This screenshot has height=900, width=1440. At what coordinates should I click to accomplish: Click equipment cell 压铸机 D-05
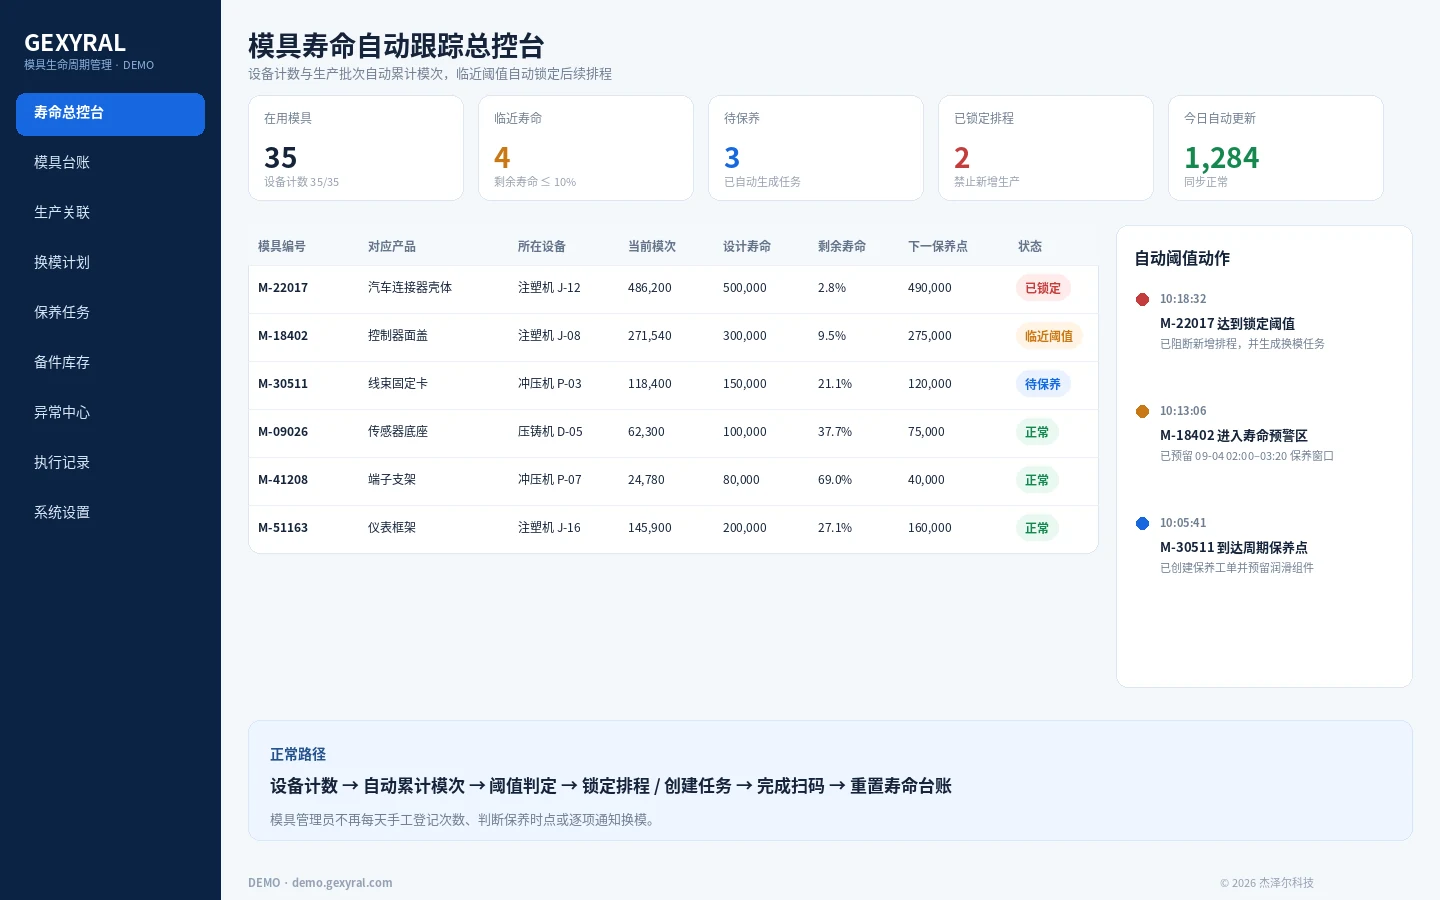tap(550, 432)
